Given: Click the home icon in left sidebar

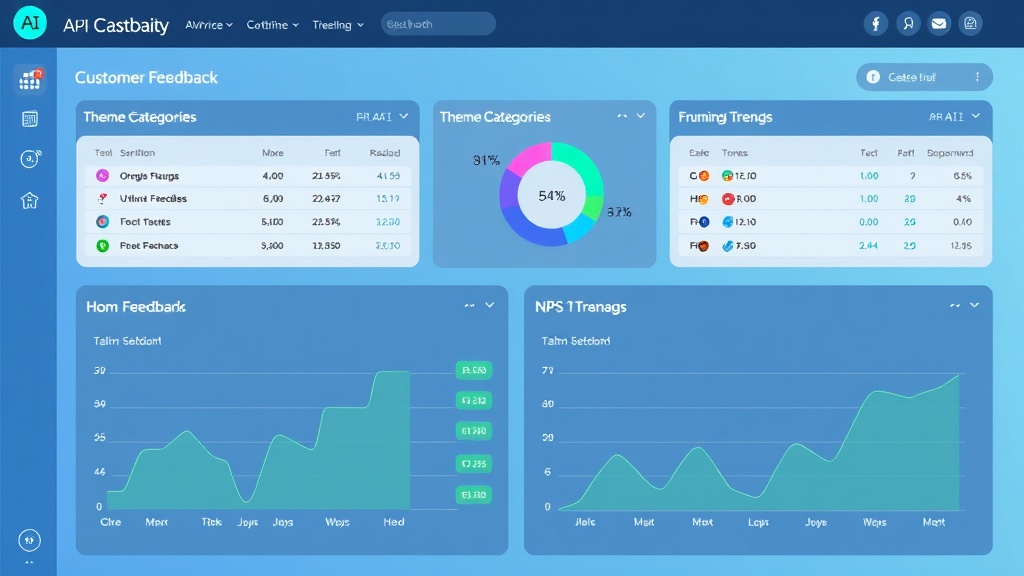Looking at the screenshot, I should tap(30, 200).
